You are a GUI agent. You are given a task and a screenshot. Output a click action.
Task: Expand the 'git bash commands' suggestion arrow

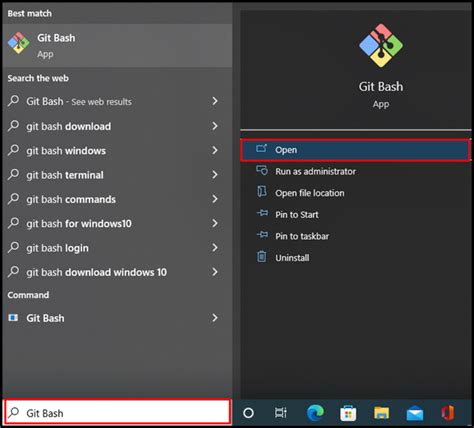click(x=215, y=199)
